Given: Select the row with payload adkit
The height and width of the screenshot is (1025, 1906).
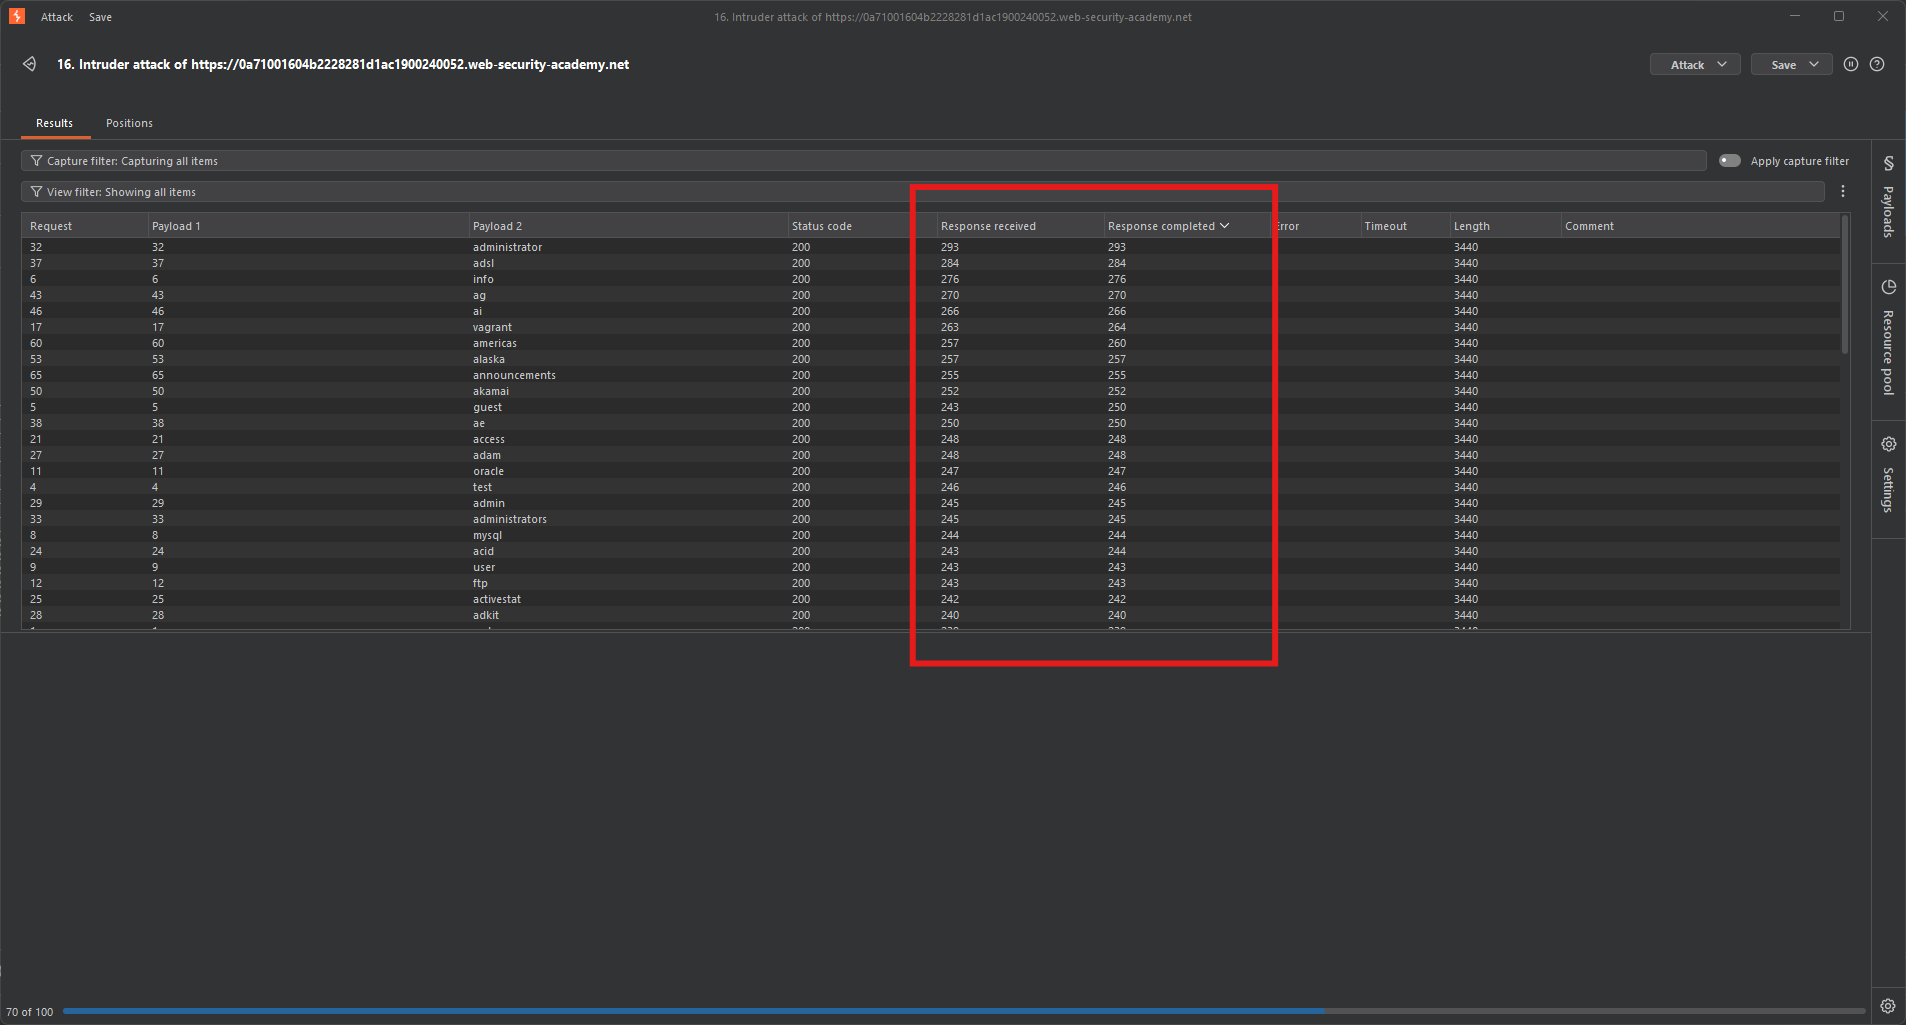Looking at the screenshot, I should 931,615.
